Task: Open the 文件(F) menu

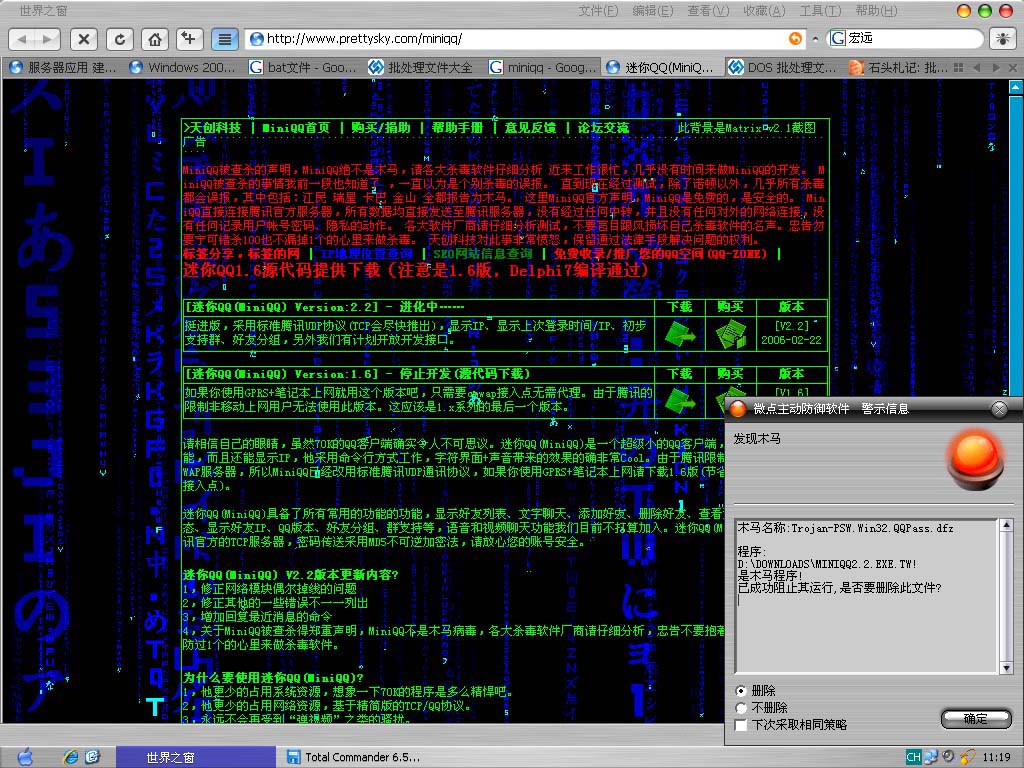Action: pyautogui.click(x=598, y=10)
